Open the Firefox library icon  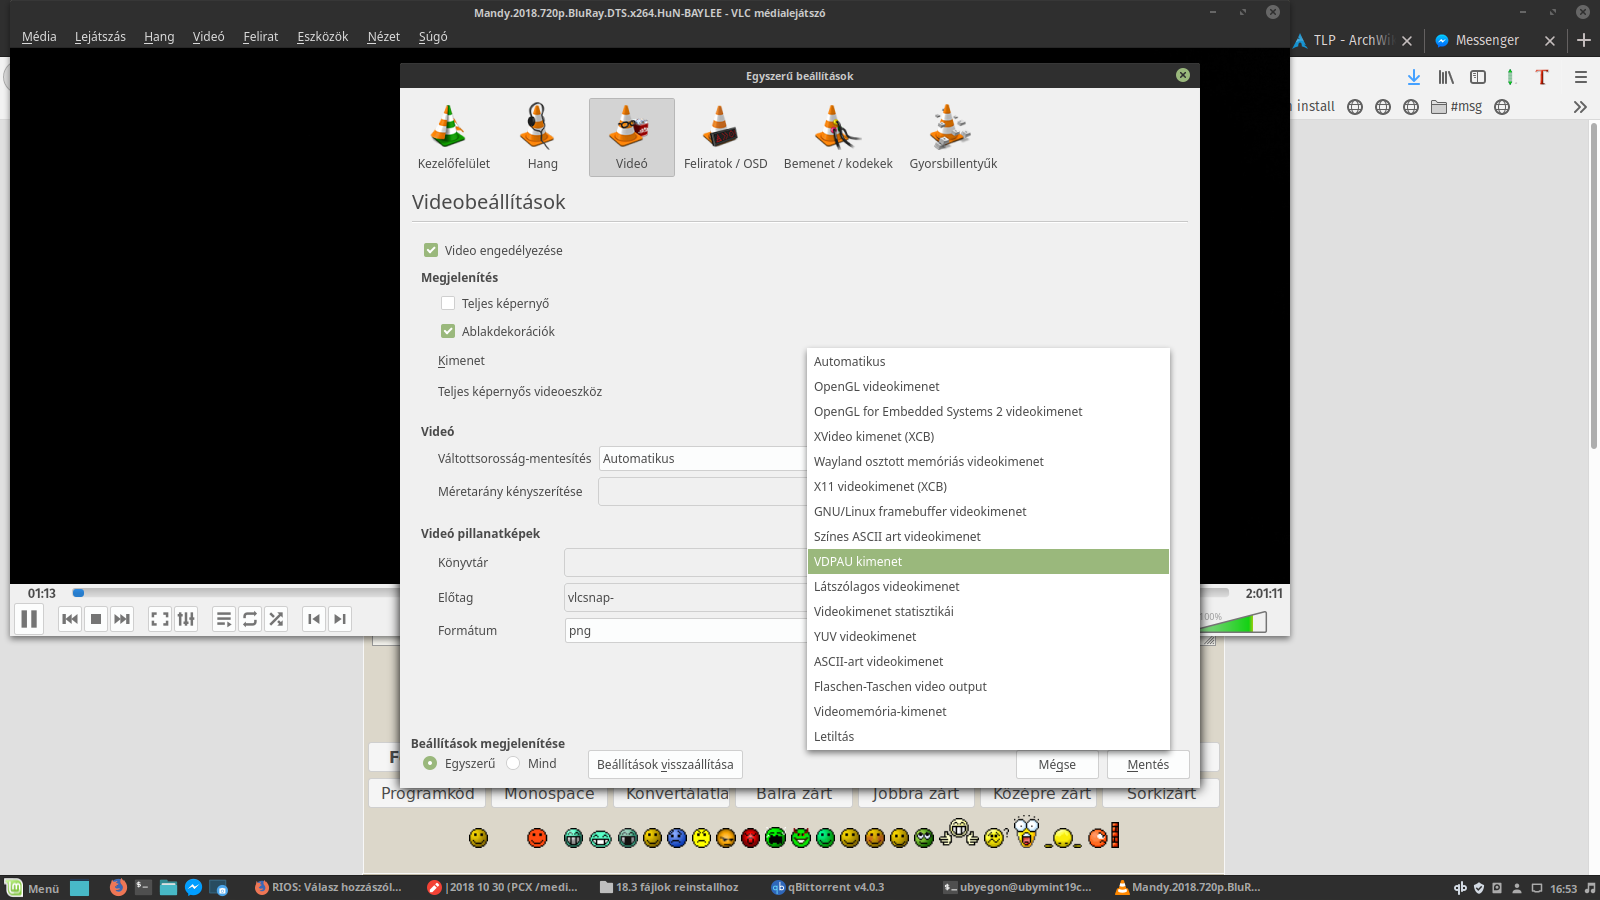coord(1446,77)
